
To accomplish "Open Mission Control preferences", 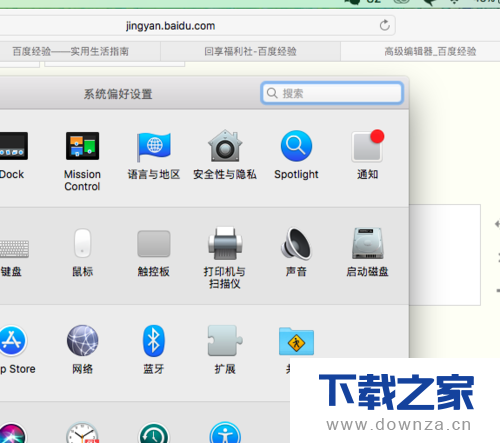I will click(x=82, y=146).
